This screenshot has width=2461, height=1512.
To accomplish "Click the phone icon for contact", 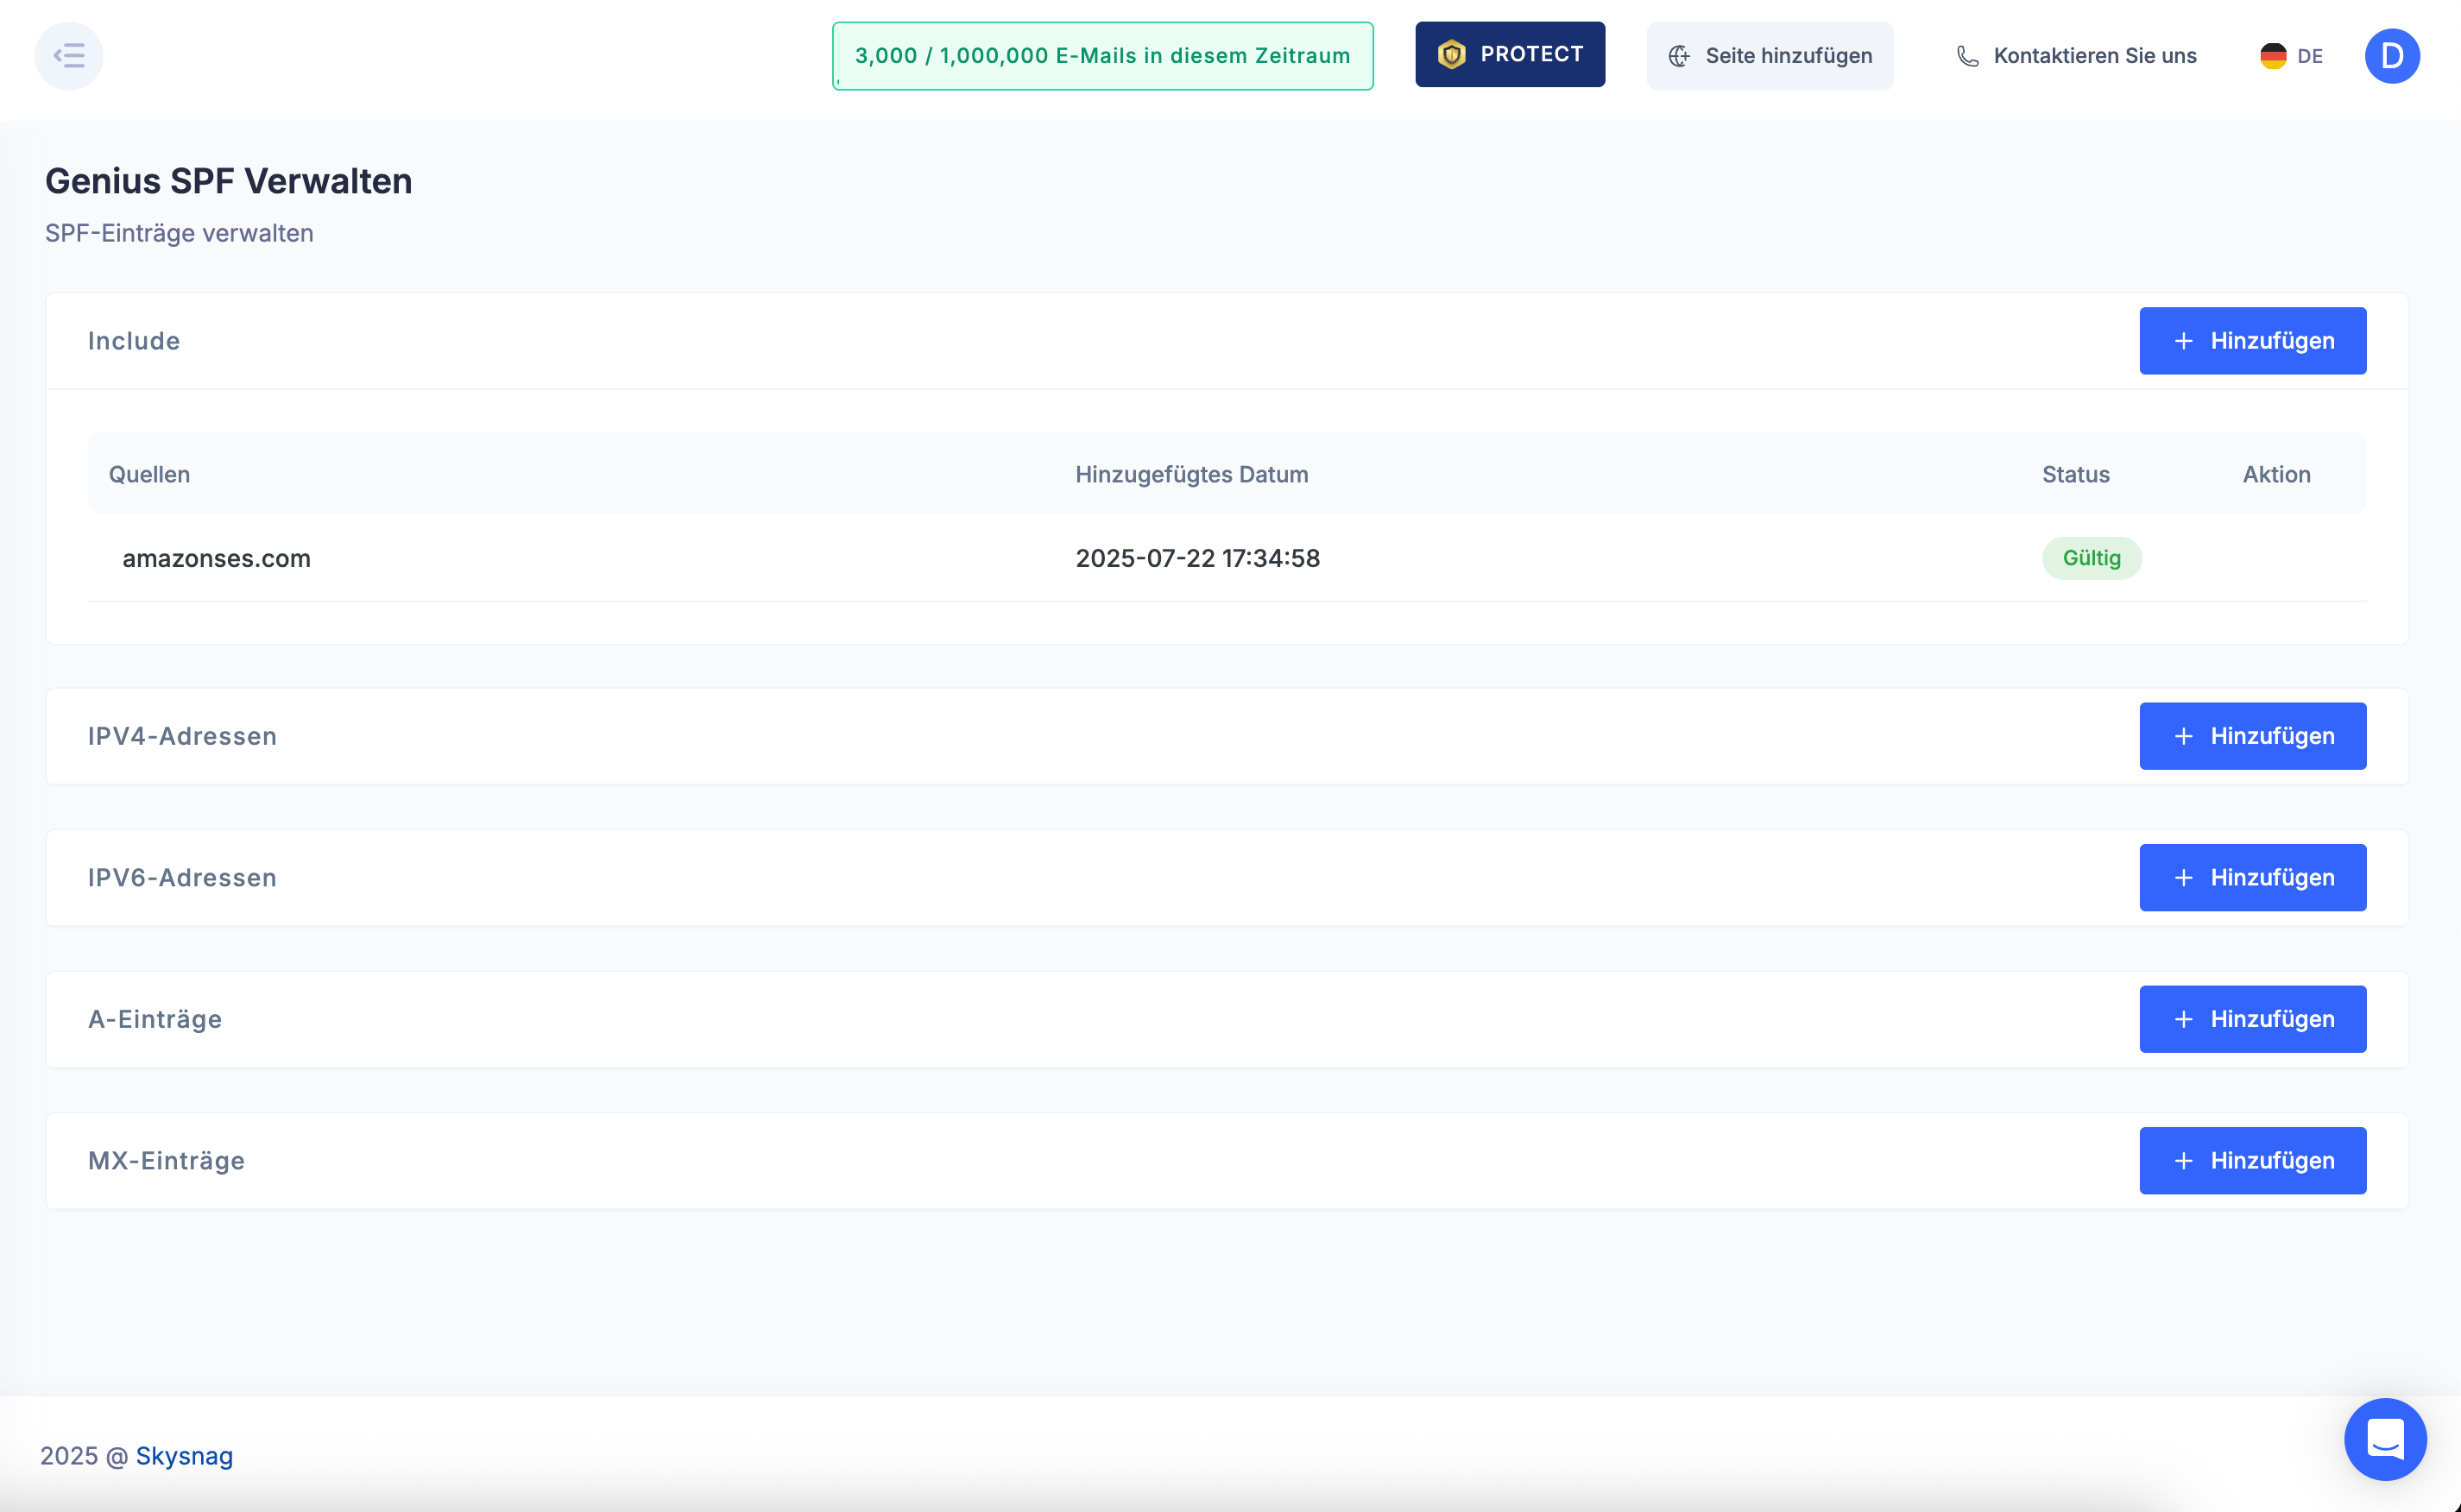I will point(1967,56).
